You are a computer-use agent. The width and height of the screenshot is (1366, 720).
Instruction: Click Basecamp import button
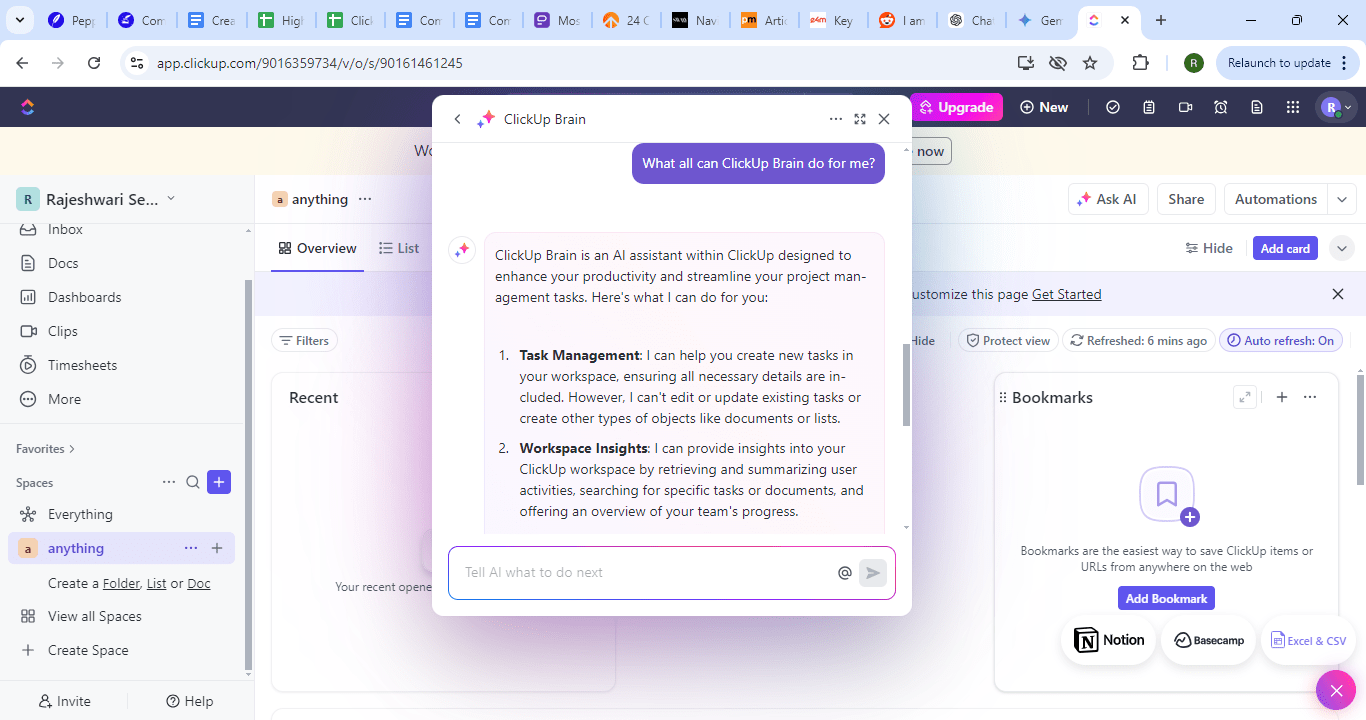(x=1208, y=640)
